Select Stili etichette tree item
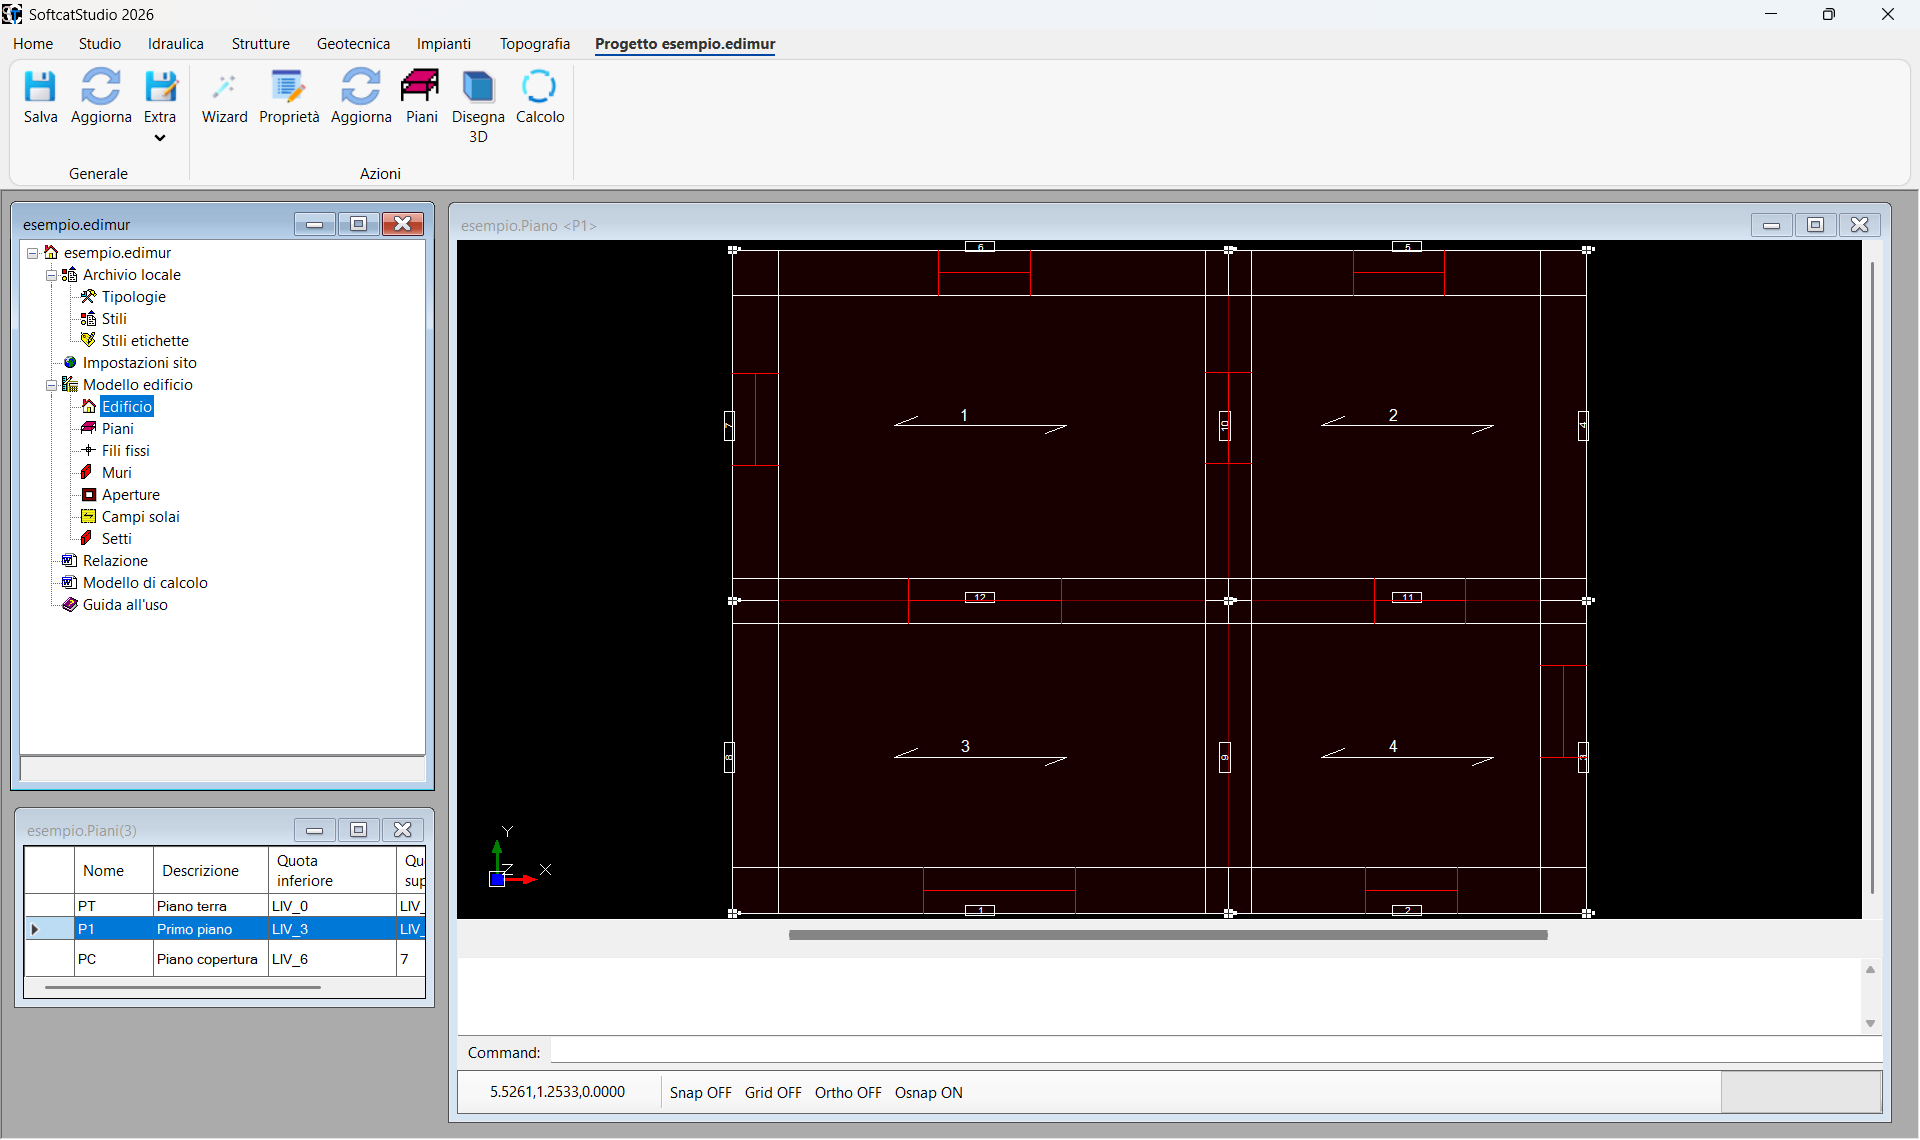1920x1140 pixels. coord(145,341)
